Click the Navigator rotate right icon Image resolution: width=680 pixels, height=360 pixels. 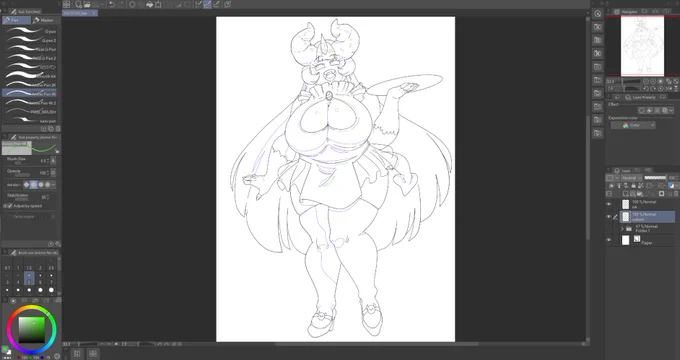pyautogui.click(x=653, y=88)
